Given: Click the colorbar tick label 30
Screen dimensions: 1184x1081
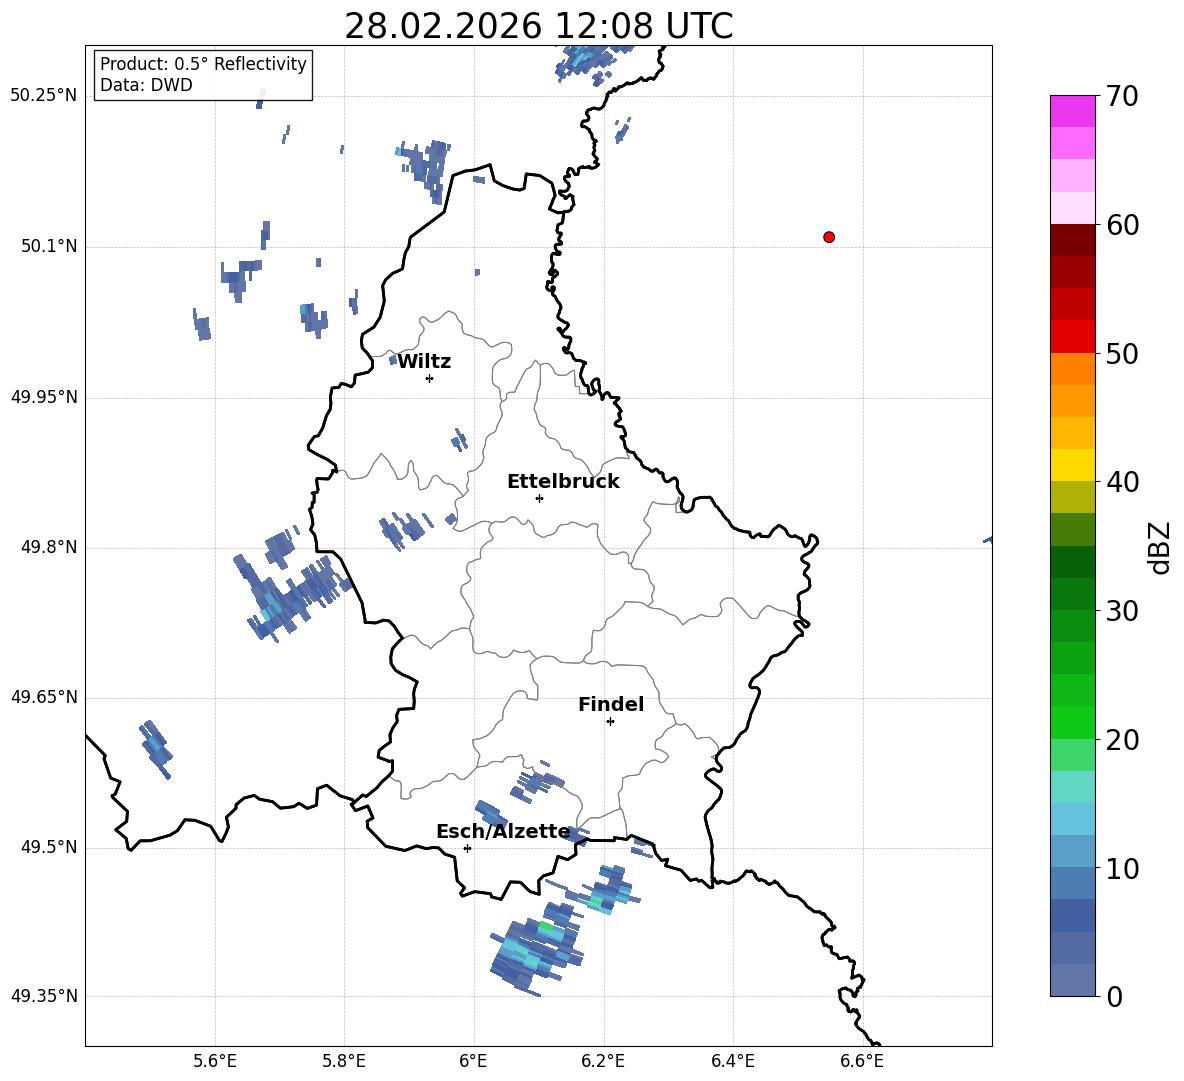Looking at the screenshot, I should click(1122, 611).
